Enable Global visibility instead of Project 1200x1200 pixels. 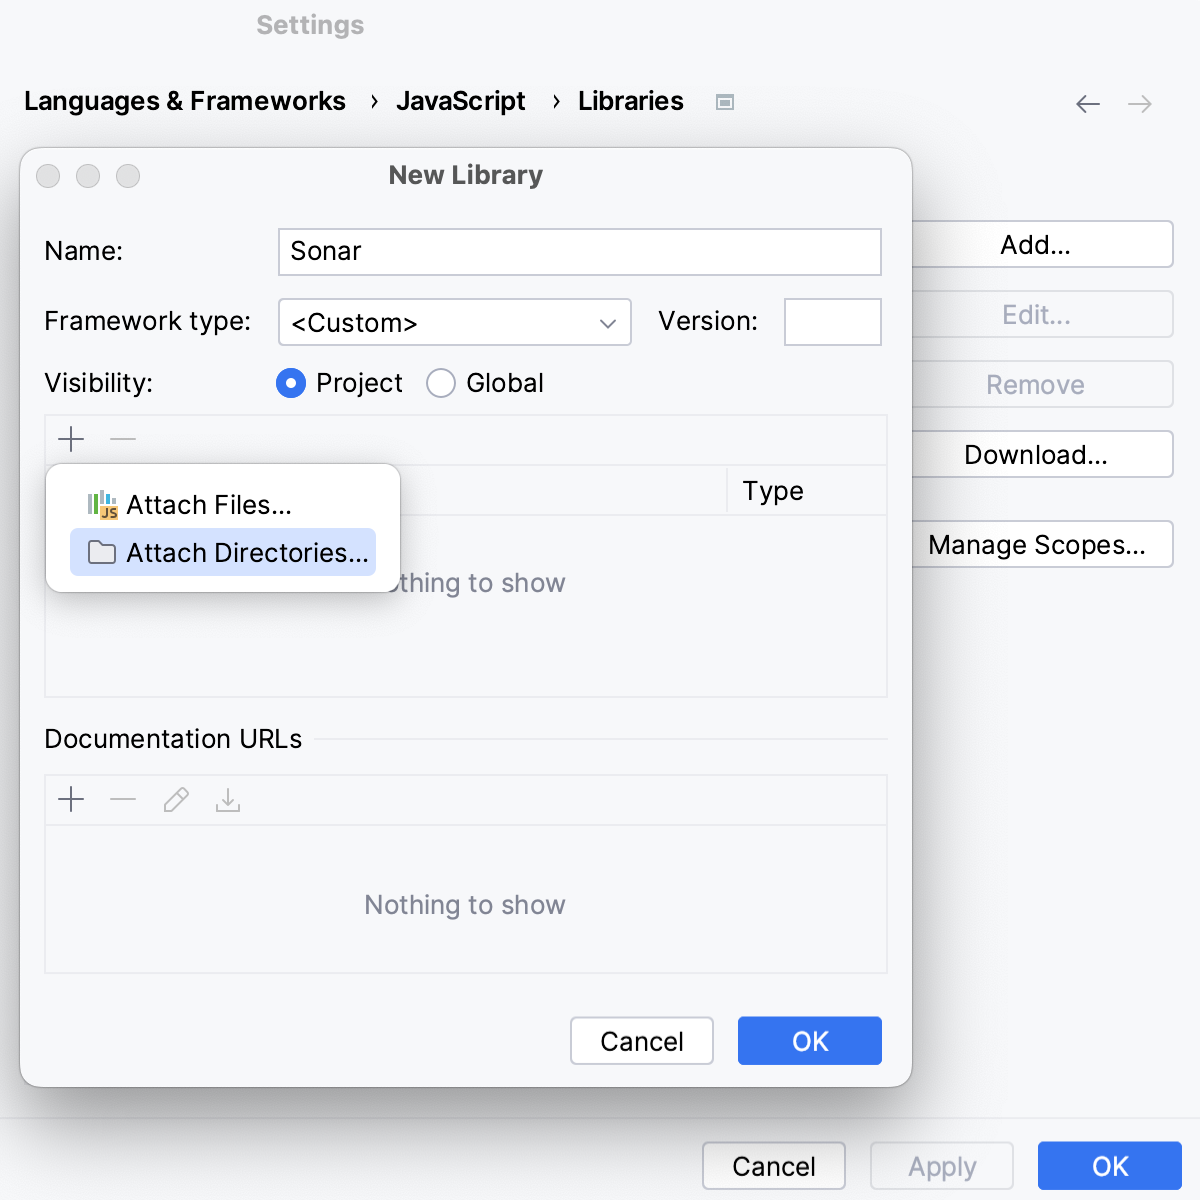click(x=440, y=383)
